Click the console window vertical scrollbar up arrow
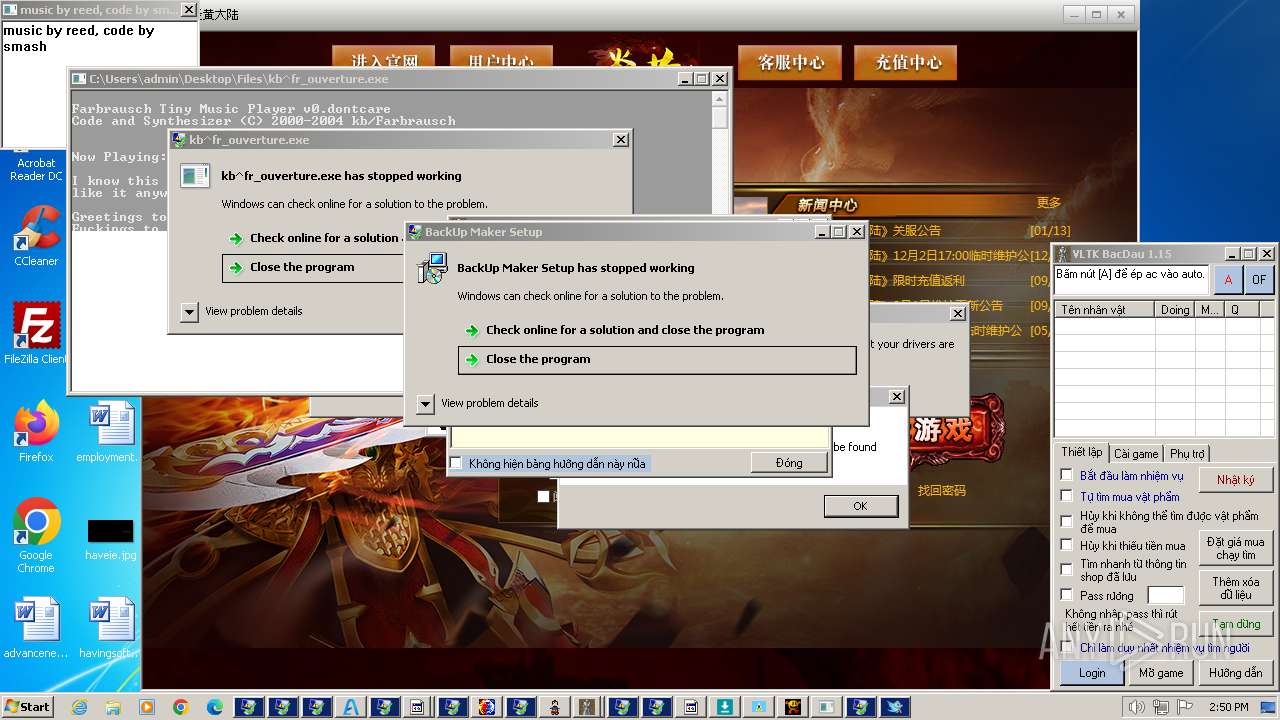The height and width of the screenshot is (720, 1280). [x=719, y=100]
